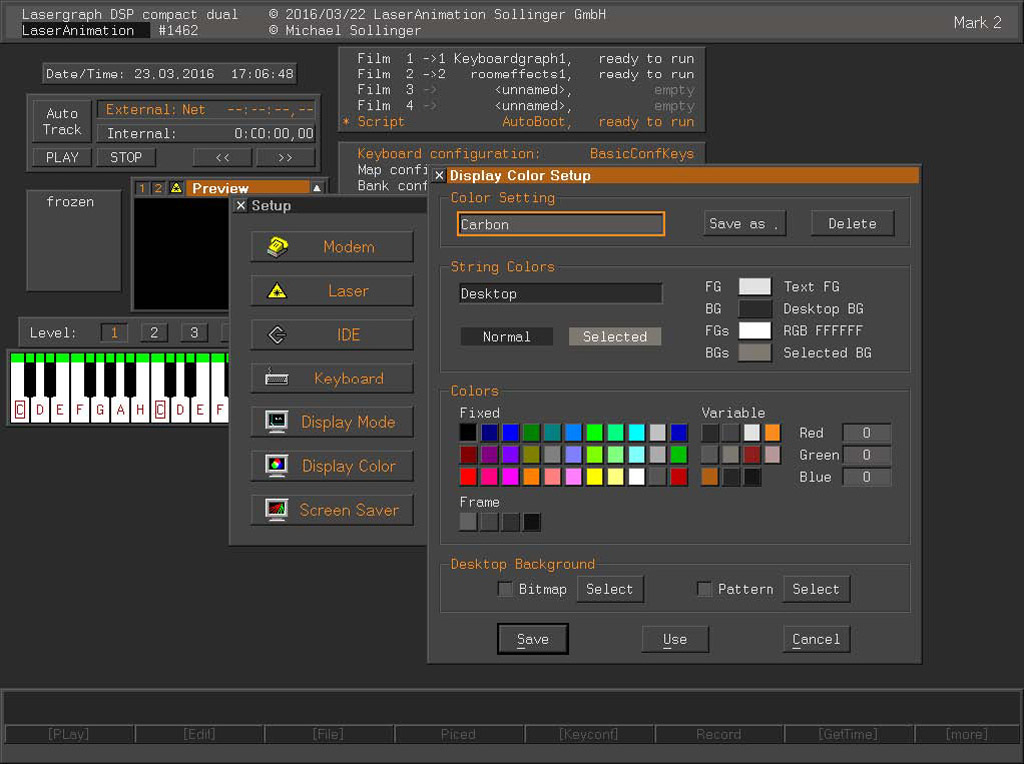Click the Display Color monitor icon
The image size is (1024, 764).
pos(277,466)
